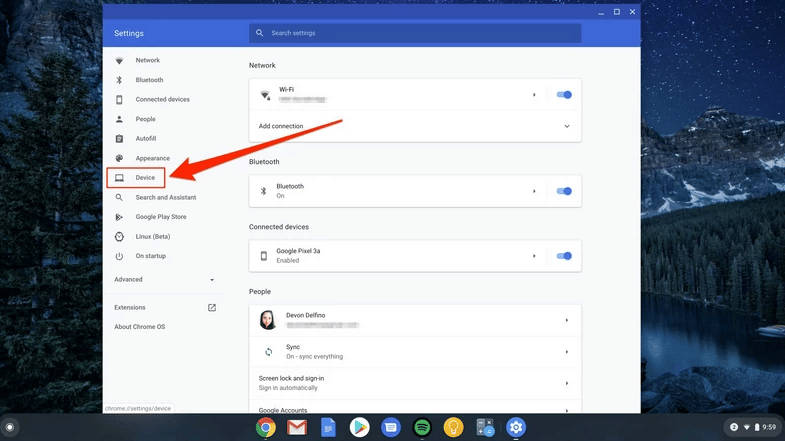Select Autofill in the sidebar menu

(x=146, y=139)
